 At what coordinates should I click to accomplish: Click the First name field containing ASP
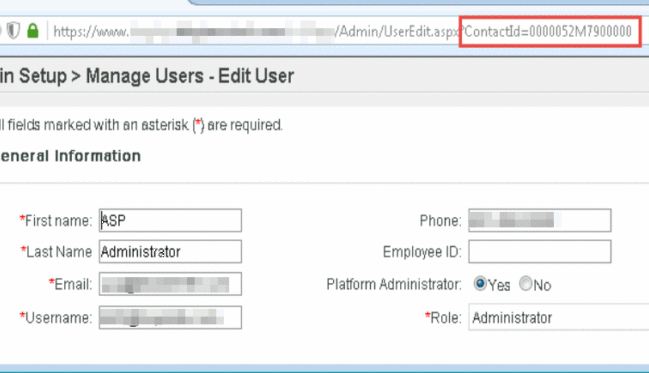(x=170, y=220)
